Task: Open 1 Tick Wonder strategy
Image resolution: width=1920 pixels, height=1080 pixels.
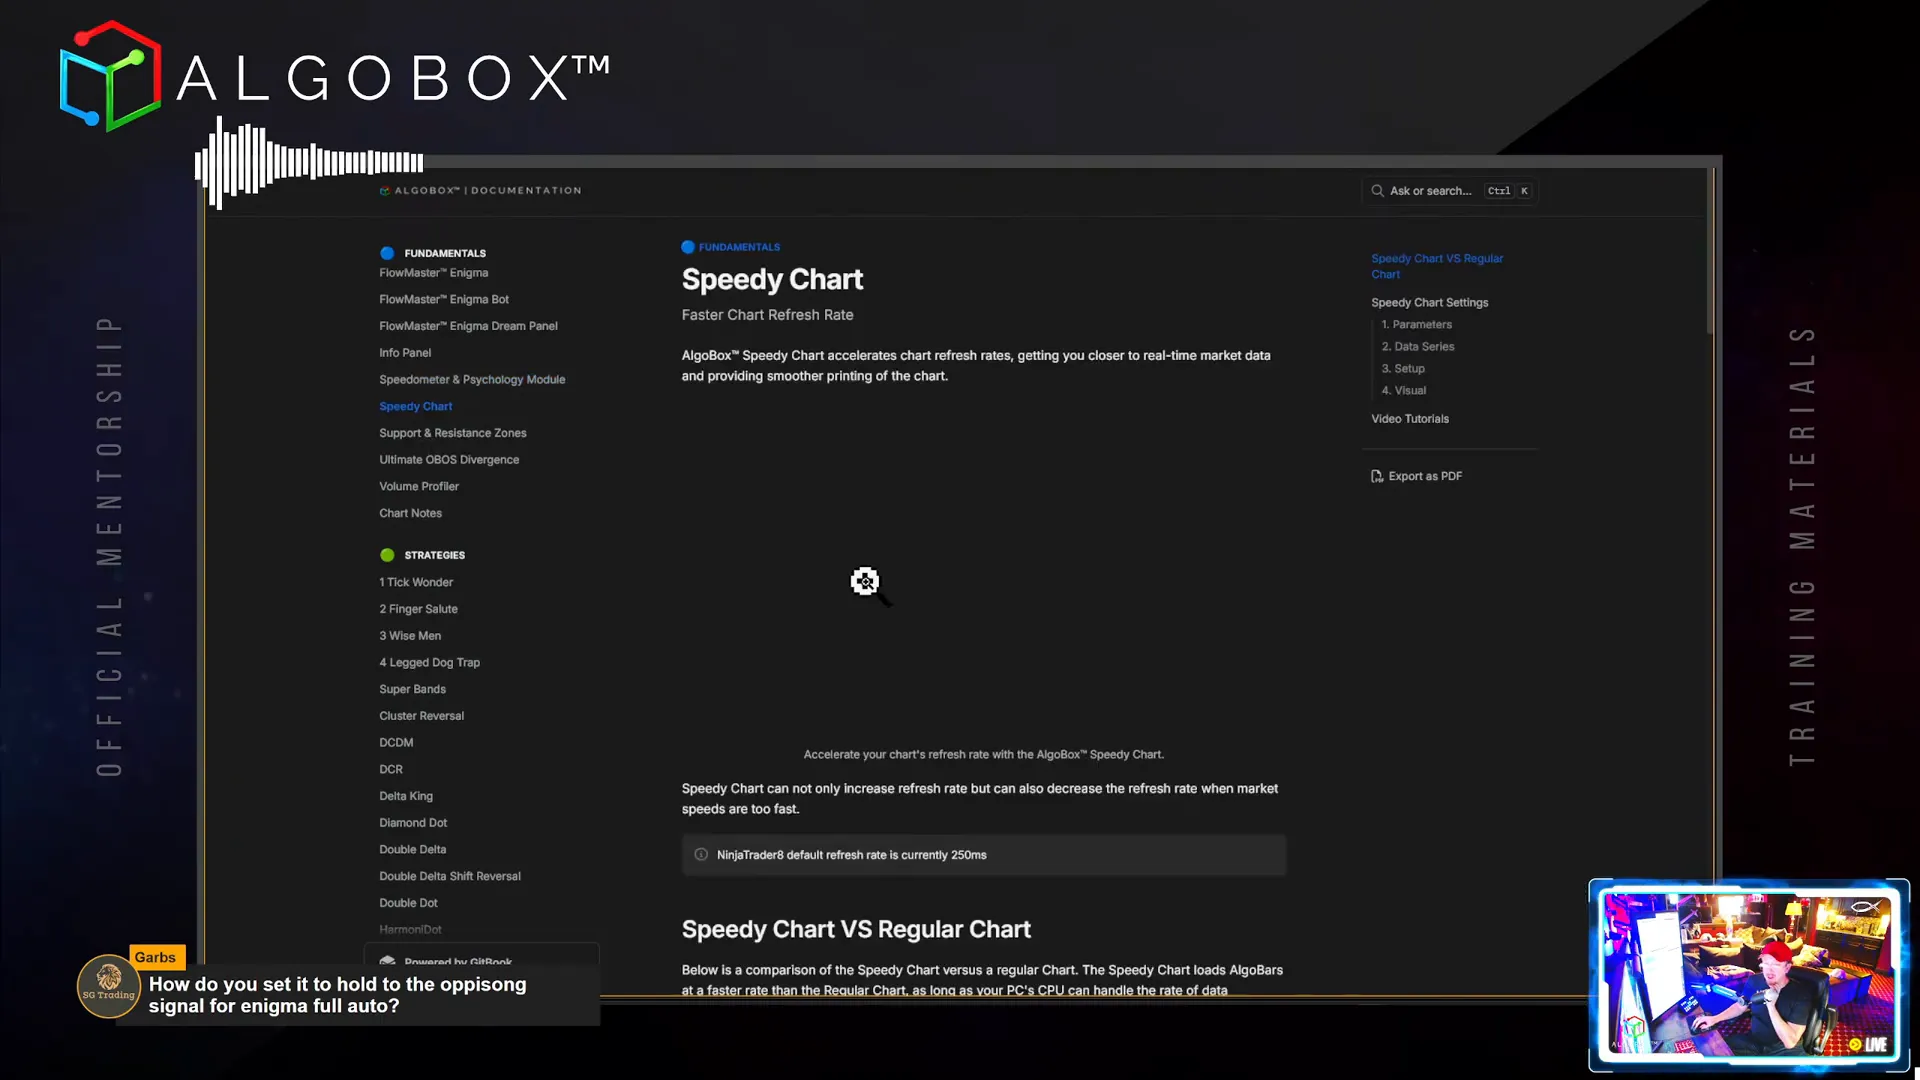Action: 416,582
